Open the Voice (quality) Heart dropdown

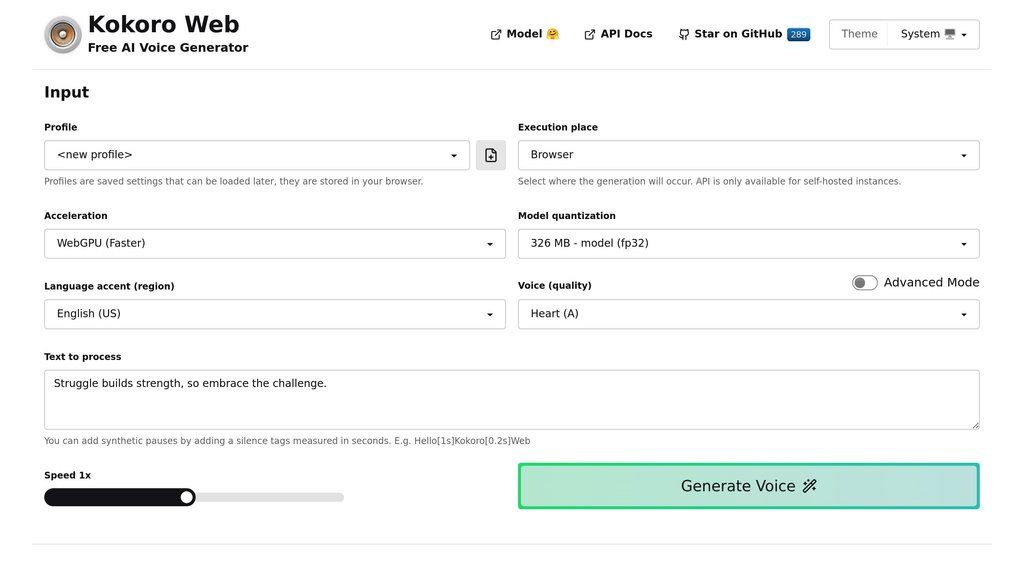point(748,313)
